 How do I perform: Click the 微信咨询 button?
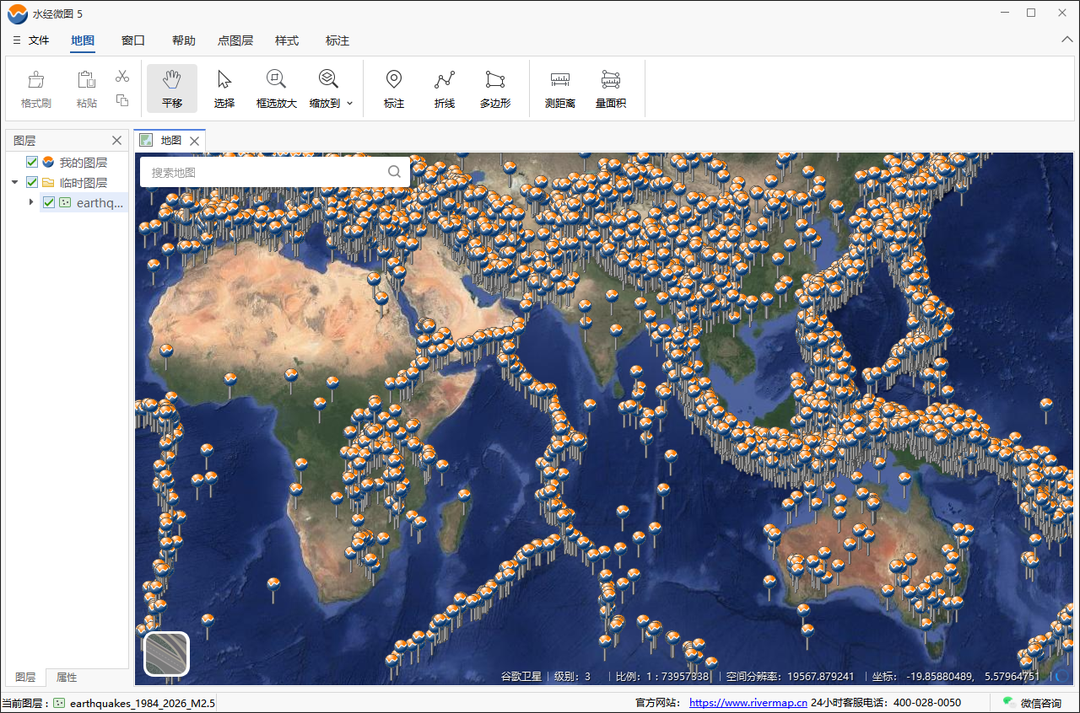point(1032,703)
